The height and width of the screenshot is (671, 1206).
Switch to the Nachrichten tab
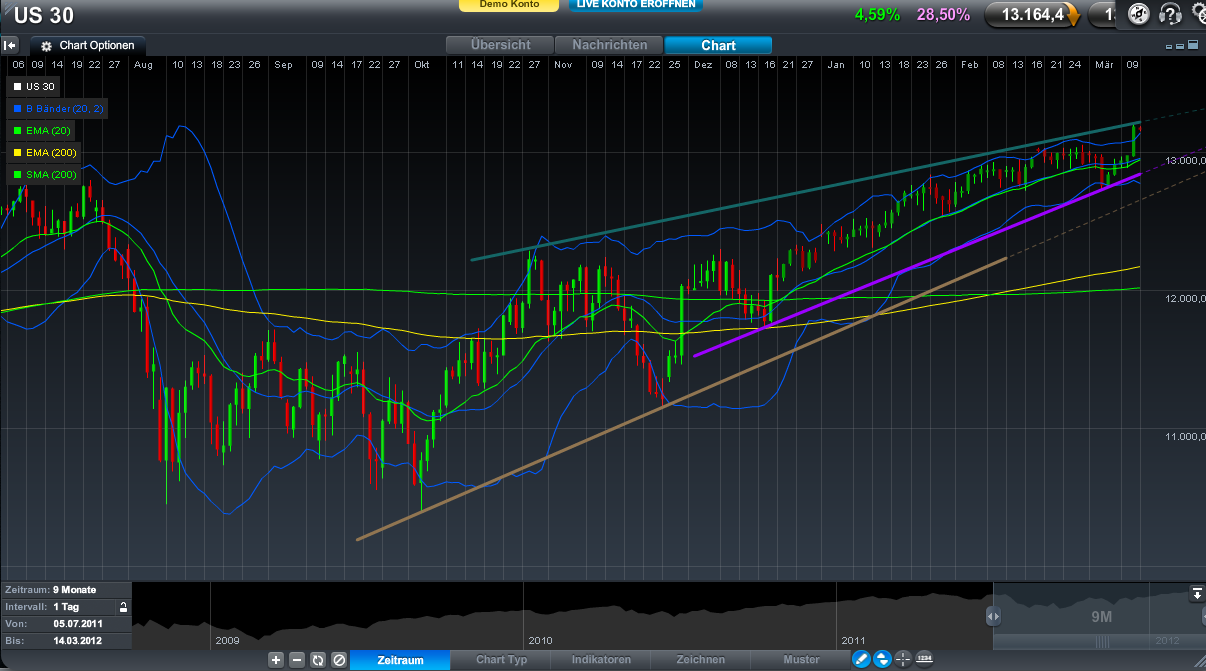pyautogui.click(x=610, y=45)
